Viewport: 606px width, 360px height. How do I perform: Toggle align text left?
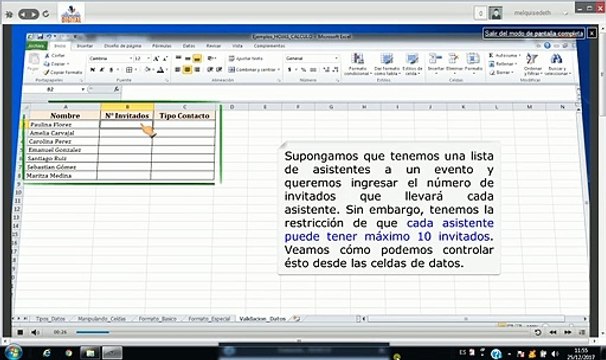(177, 70)
